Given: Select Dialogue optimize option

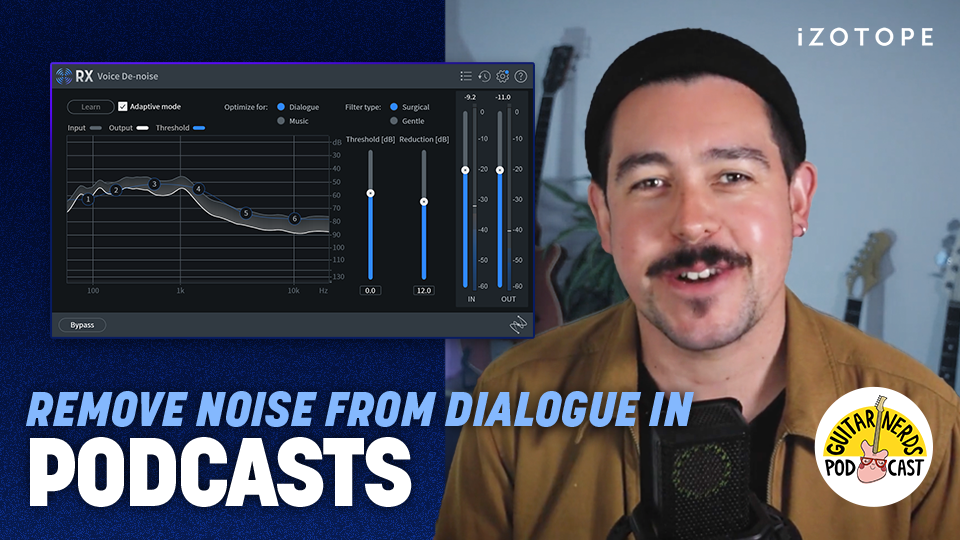Looking at the screenshot, I should tap(281, 107).
